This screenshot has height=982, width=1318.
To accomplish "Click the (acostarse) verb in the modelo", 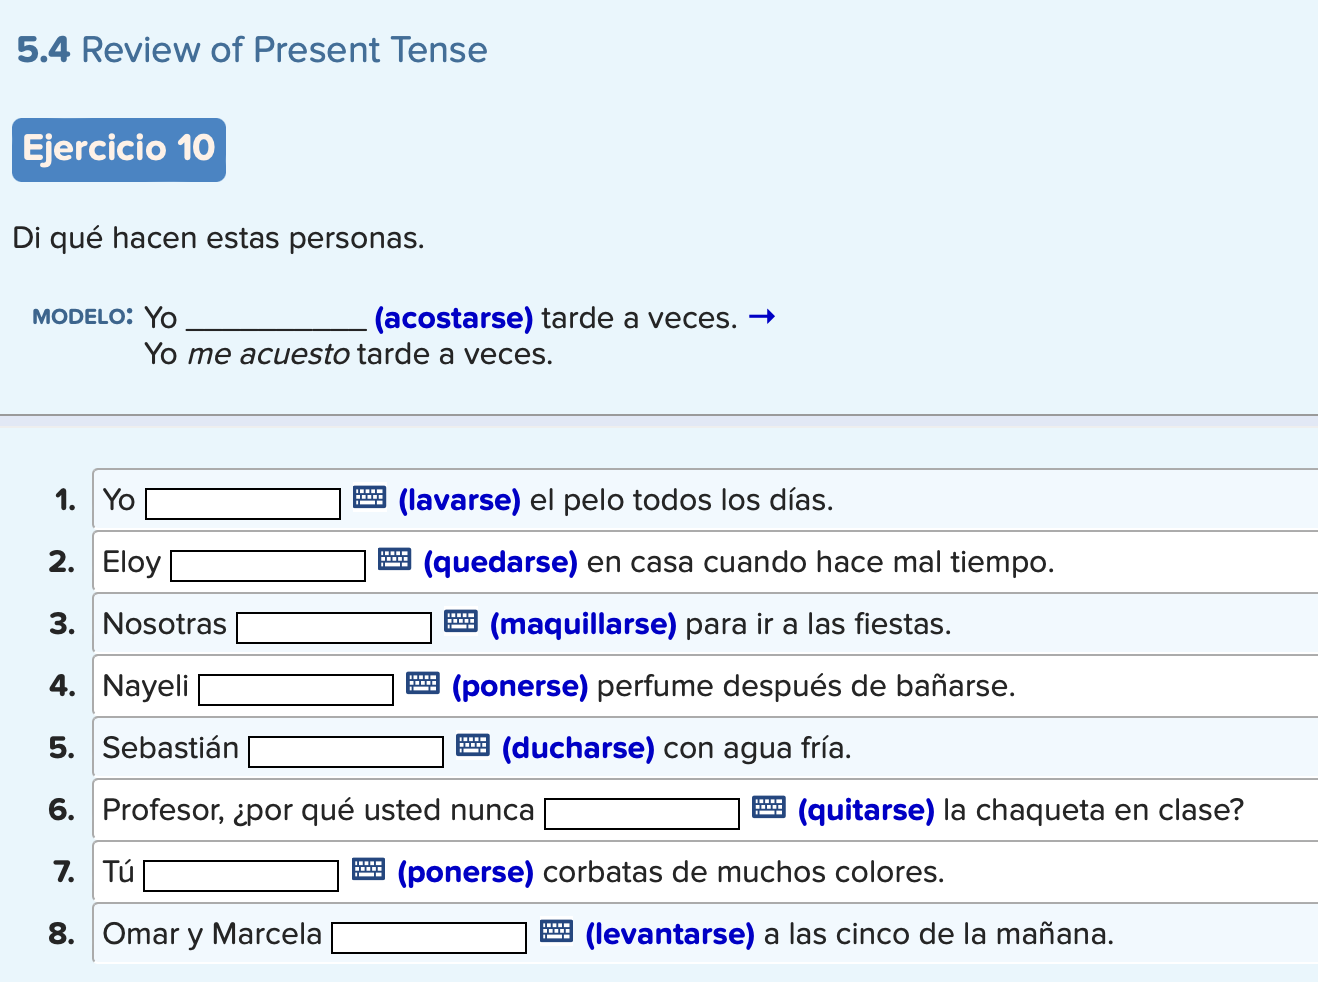I will click(453, 318).
